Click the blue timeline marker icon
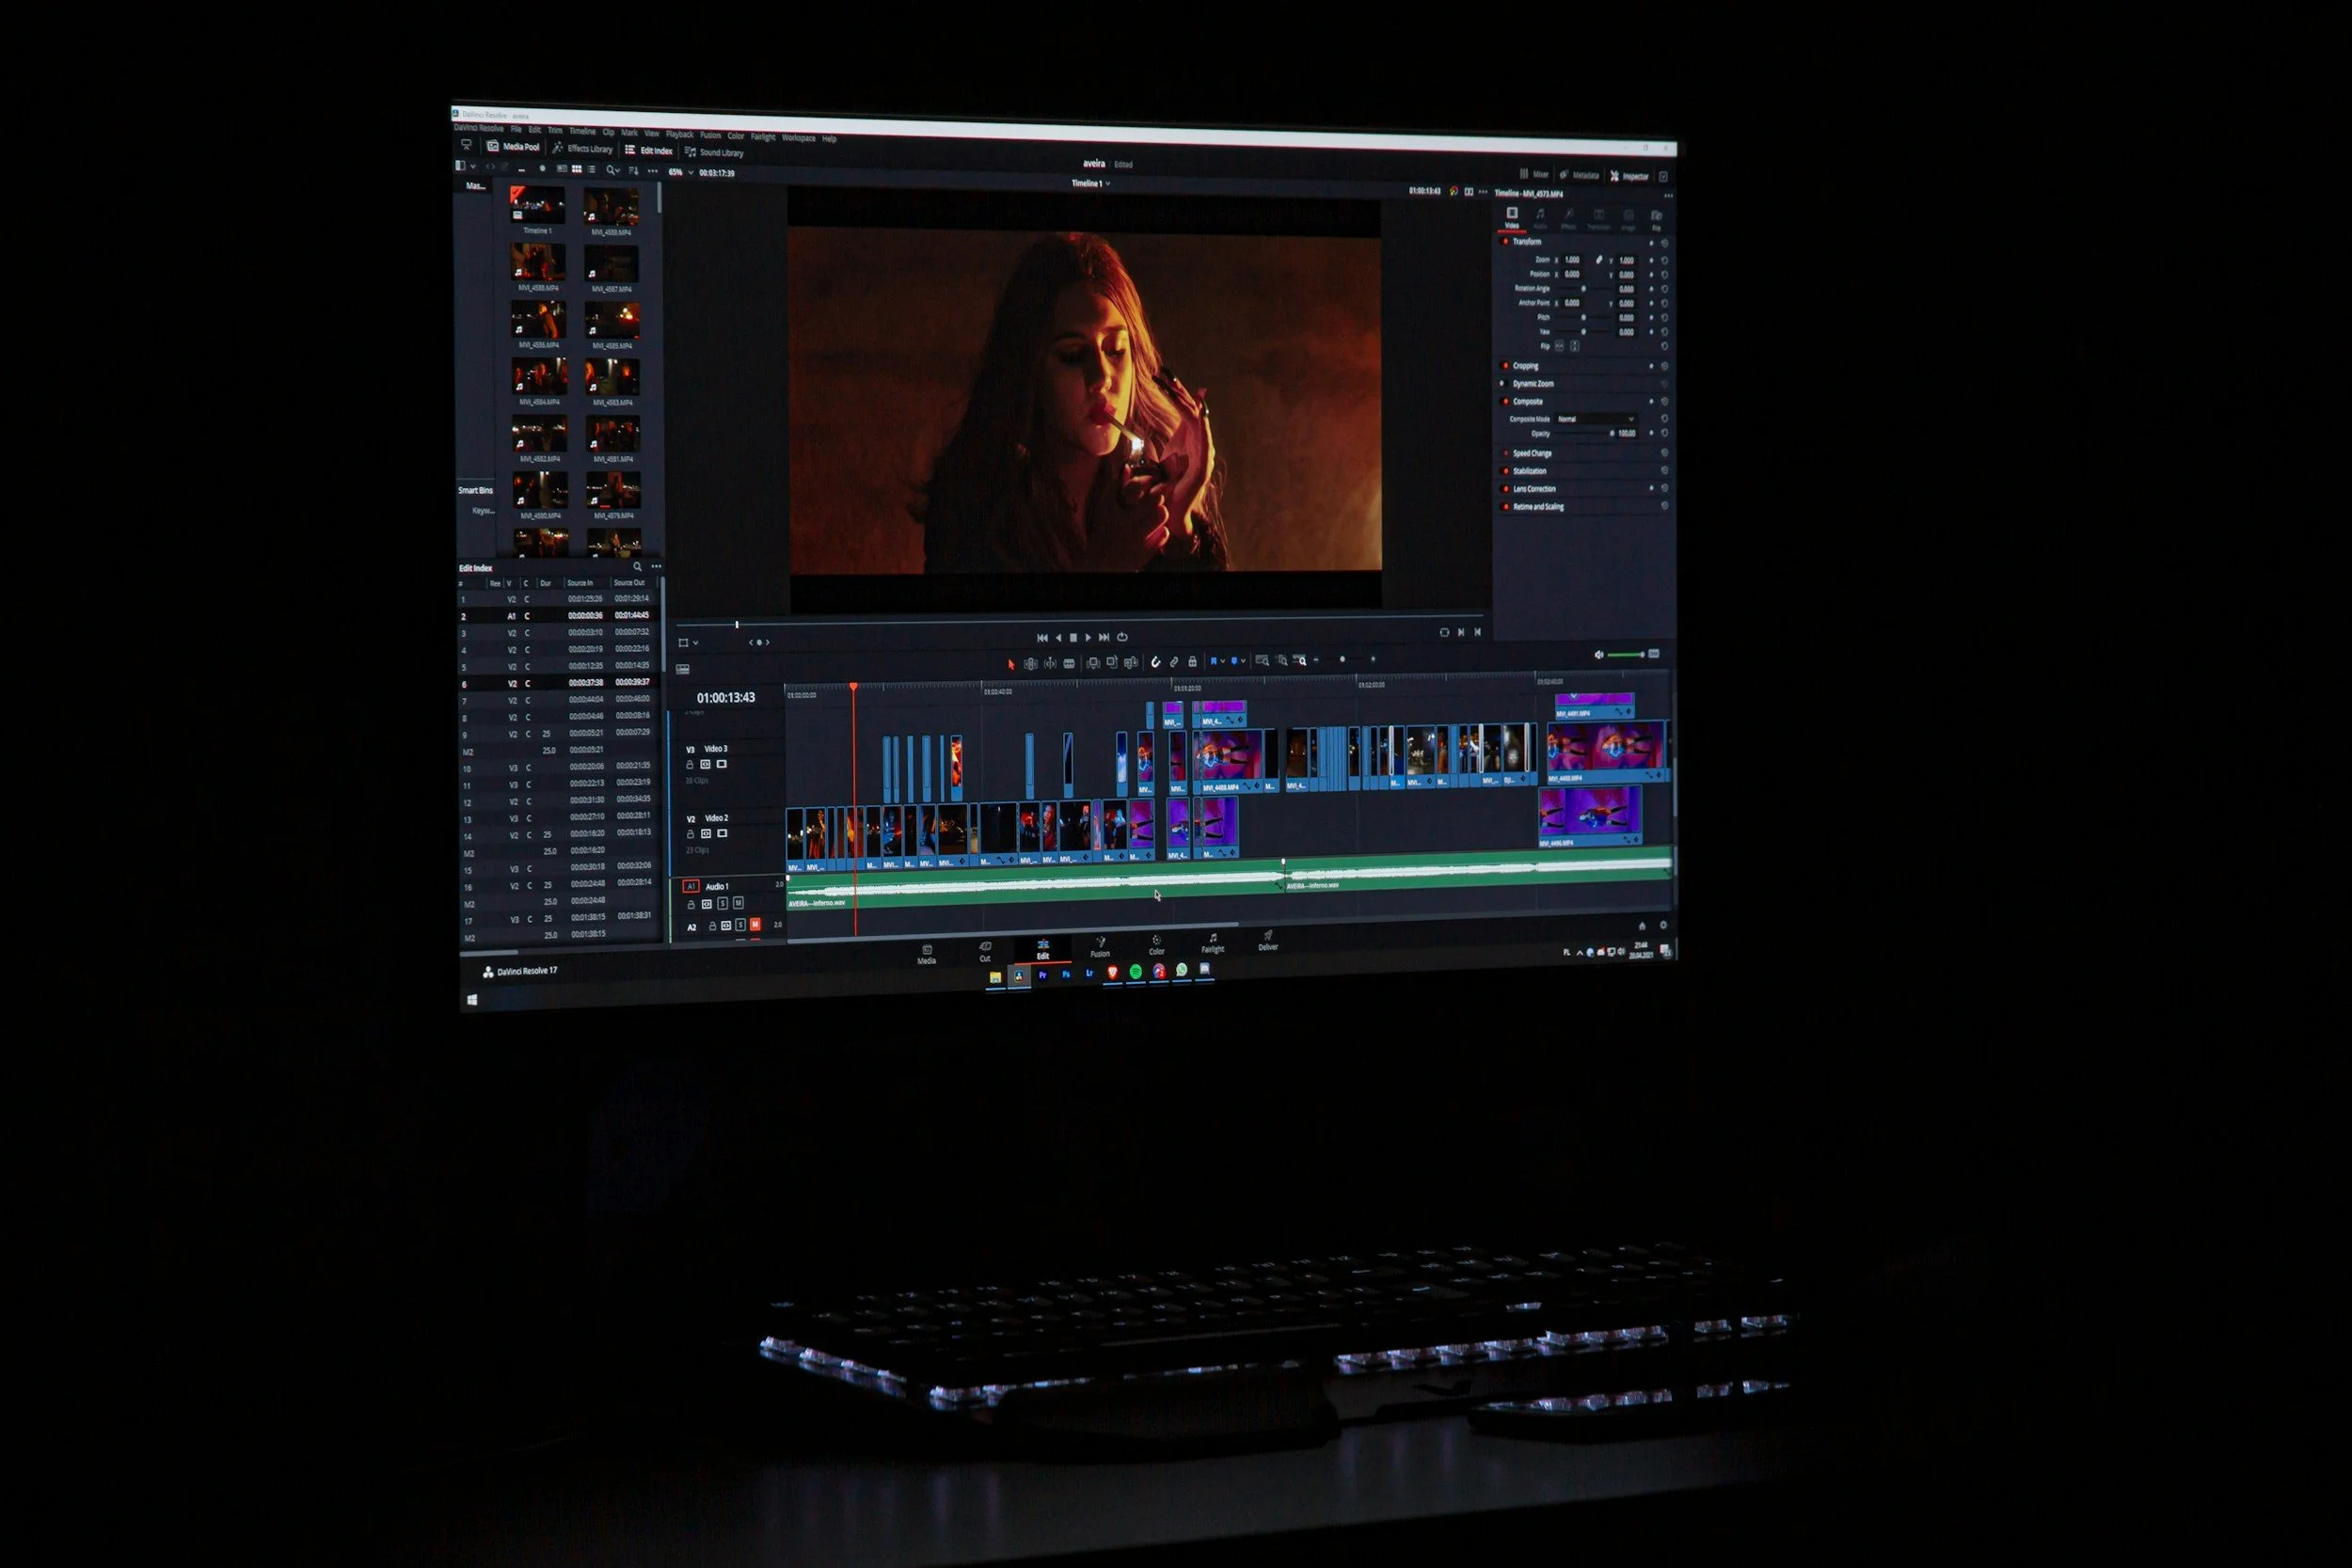 click(1237, 660)
